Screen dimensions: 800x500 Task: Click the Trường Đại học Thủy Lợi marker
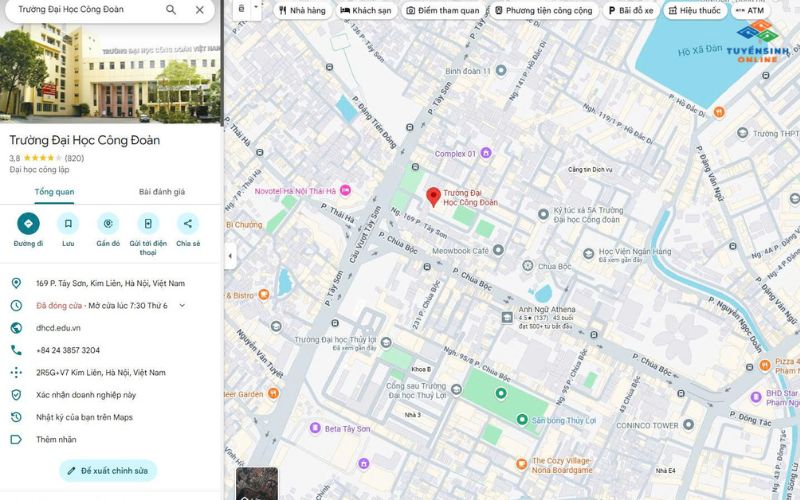coord(386,342)
